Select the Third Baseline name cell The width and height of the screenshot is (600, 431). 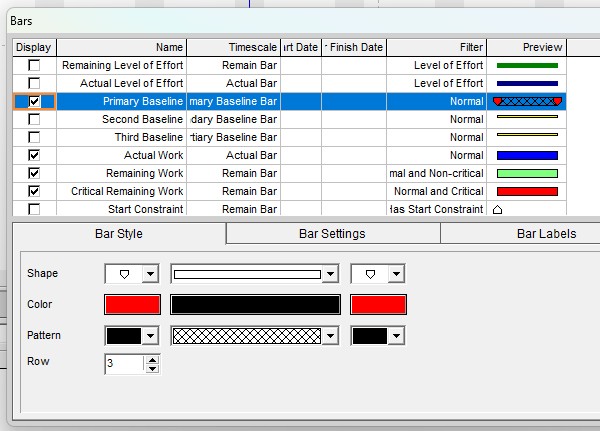[x=121, y=137]
